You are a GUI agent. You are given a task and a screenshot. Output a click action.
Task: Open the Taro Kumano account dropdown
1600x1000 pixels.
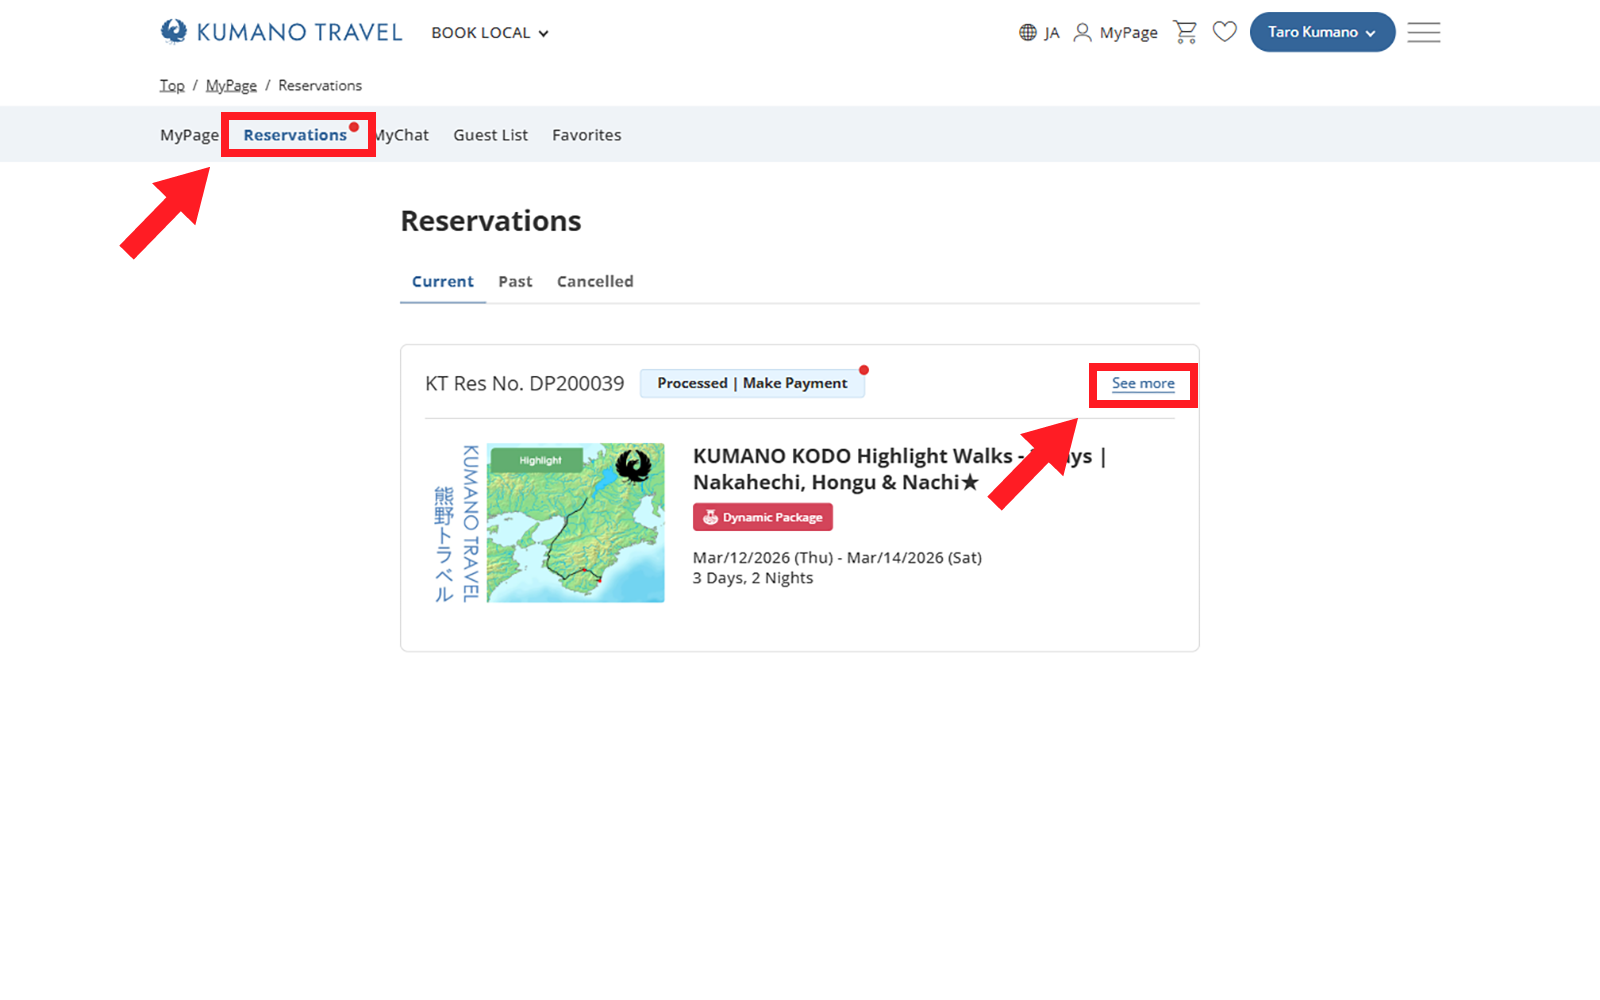click(1321, 32)
